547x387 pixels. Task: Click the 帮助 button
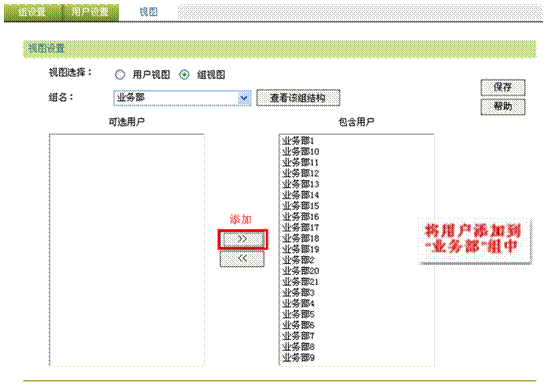503,106
